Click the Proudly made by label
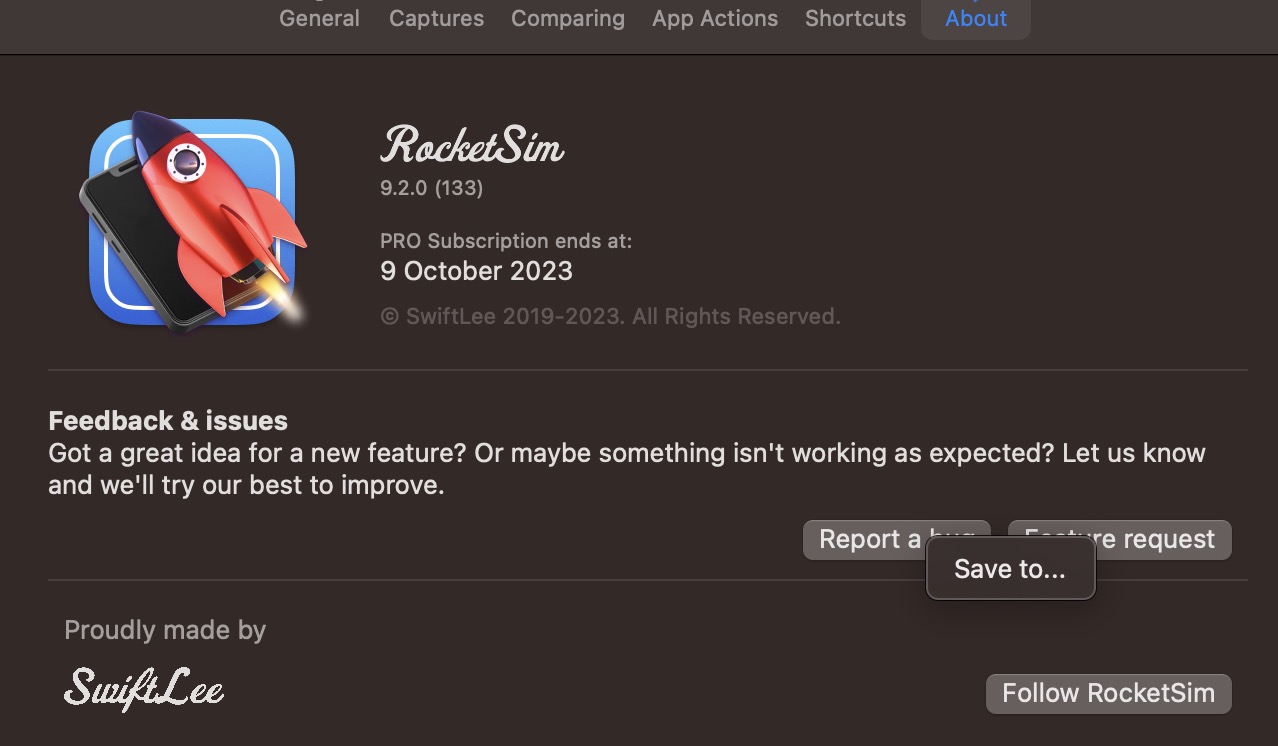The height and width of the screenshot is (746, 1278). coord(165,630)
